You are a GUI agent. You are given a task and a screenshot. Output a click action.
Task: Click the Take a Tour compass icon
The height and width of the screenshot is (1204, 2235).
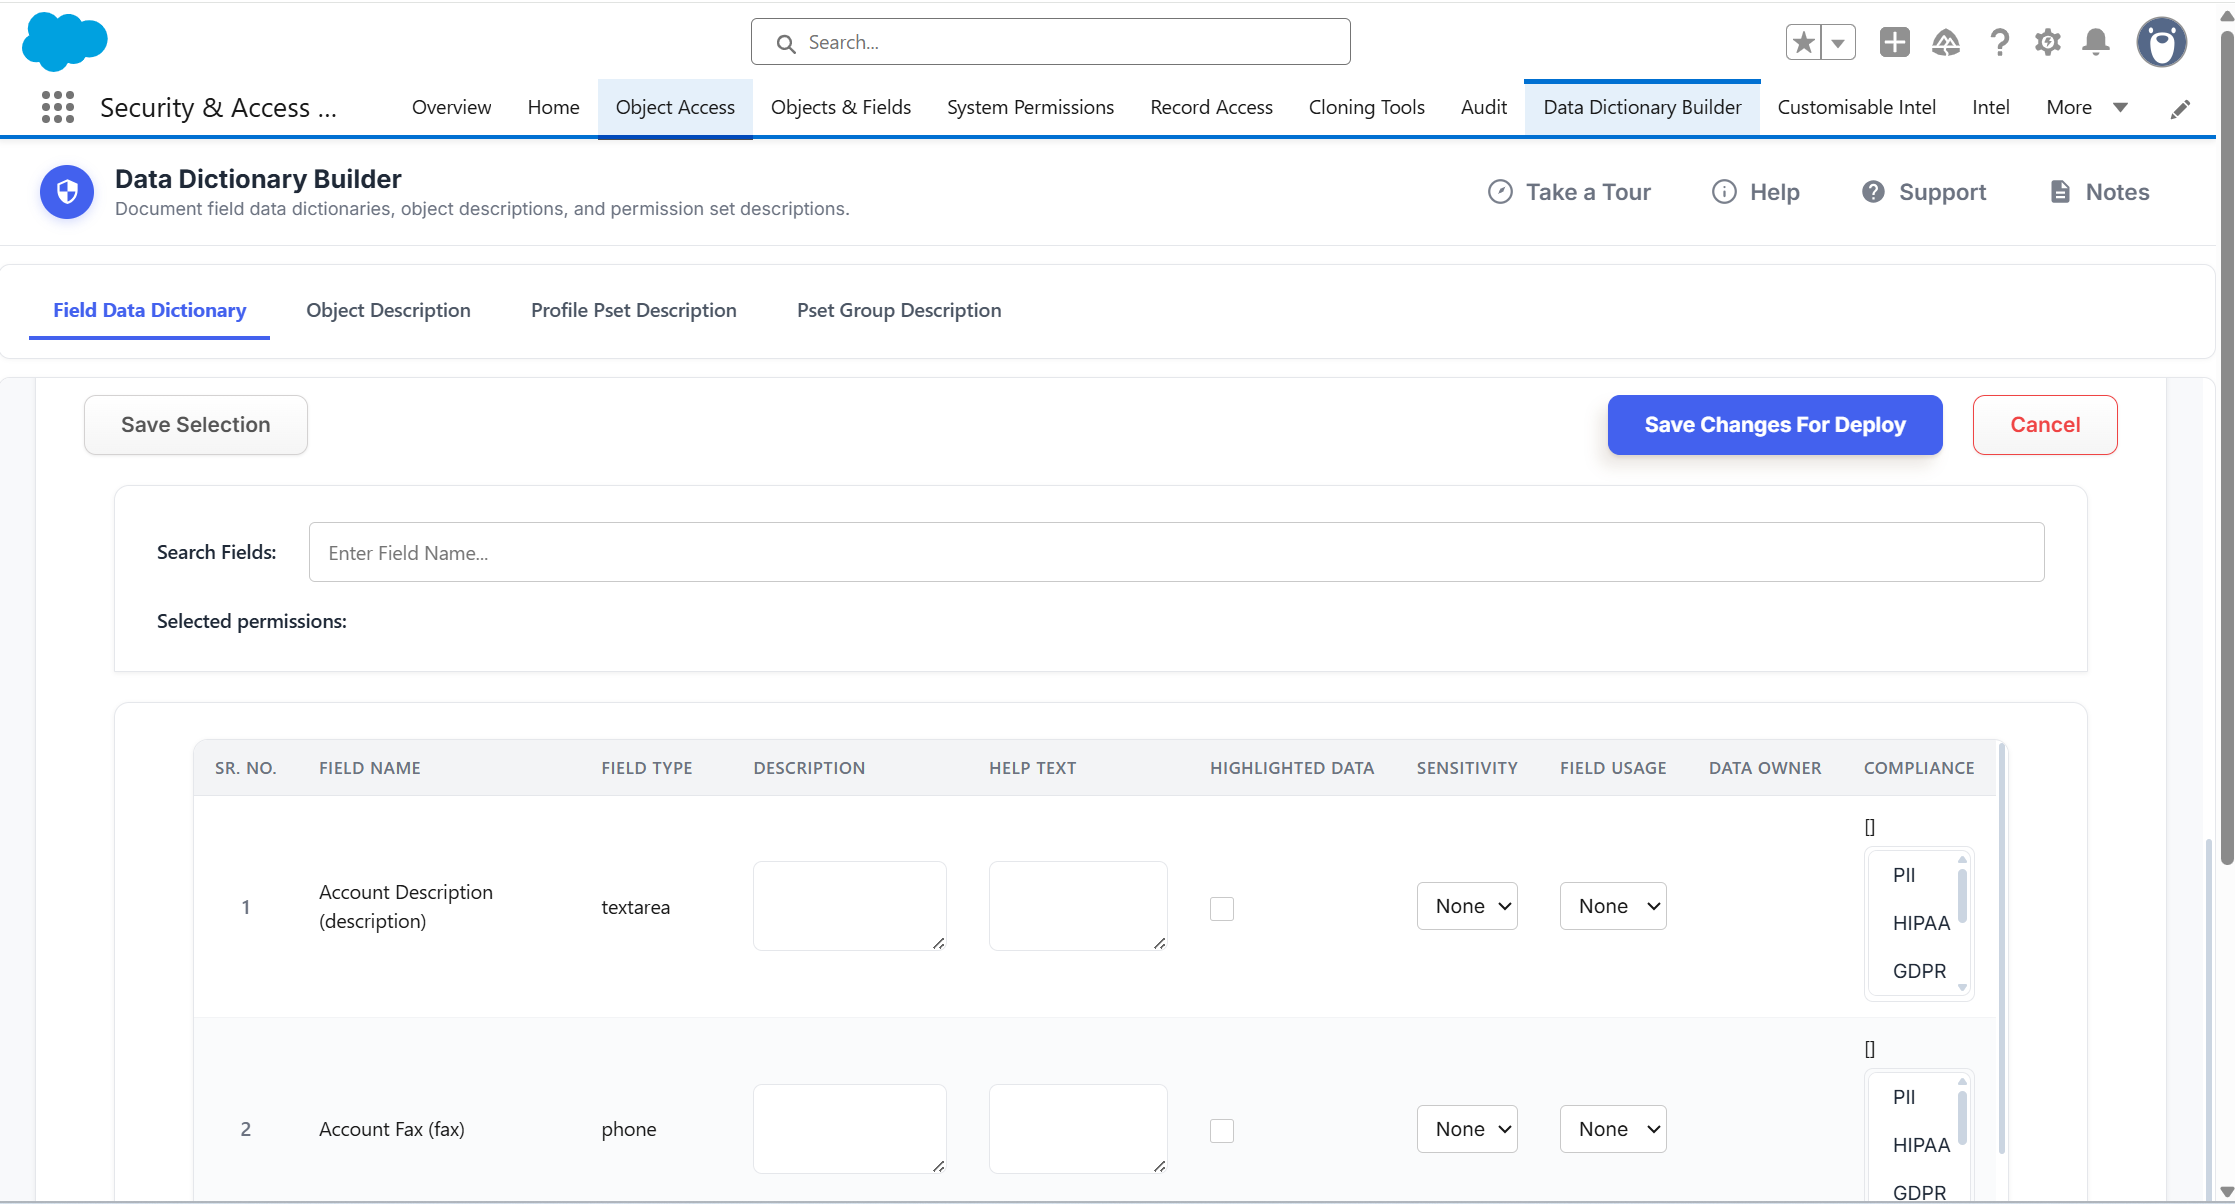1500,192
